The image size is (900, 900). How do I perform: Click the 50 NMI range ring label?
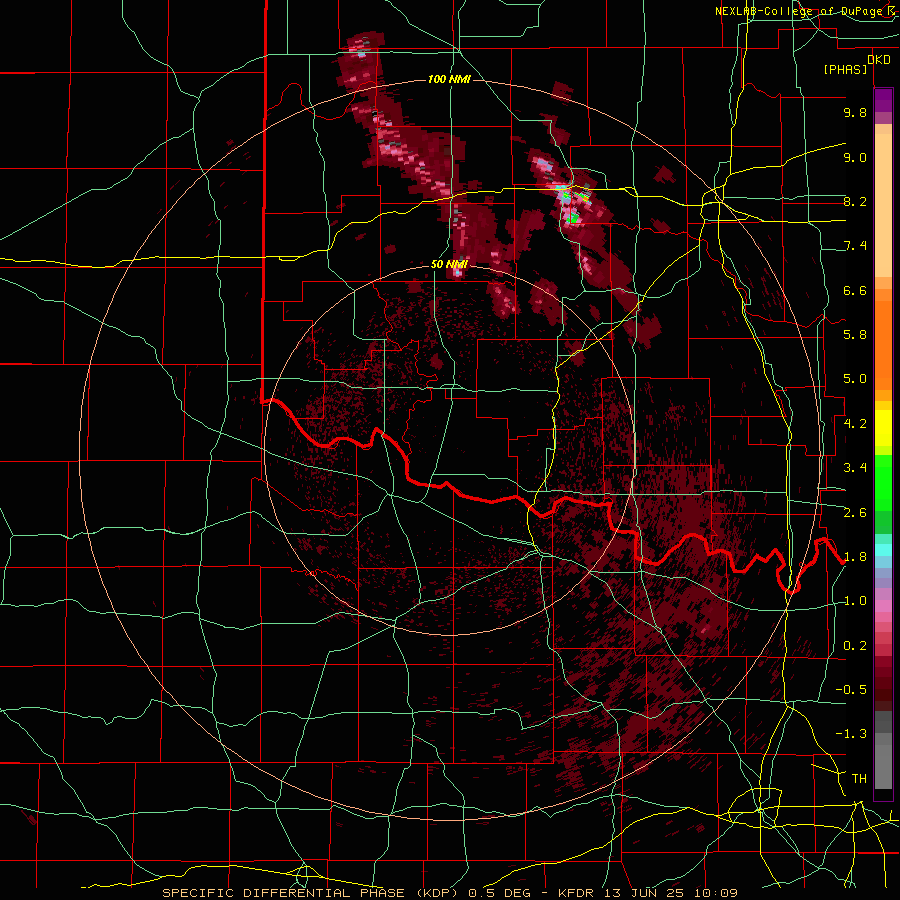(449, 264)
